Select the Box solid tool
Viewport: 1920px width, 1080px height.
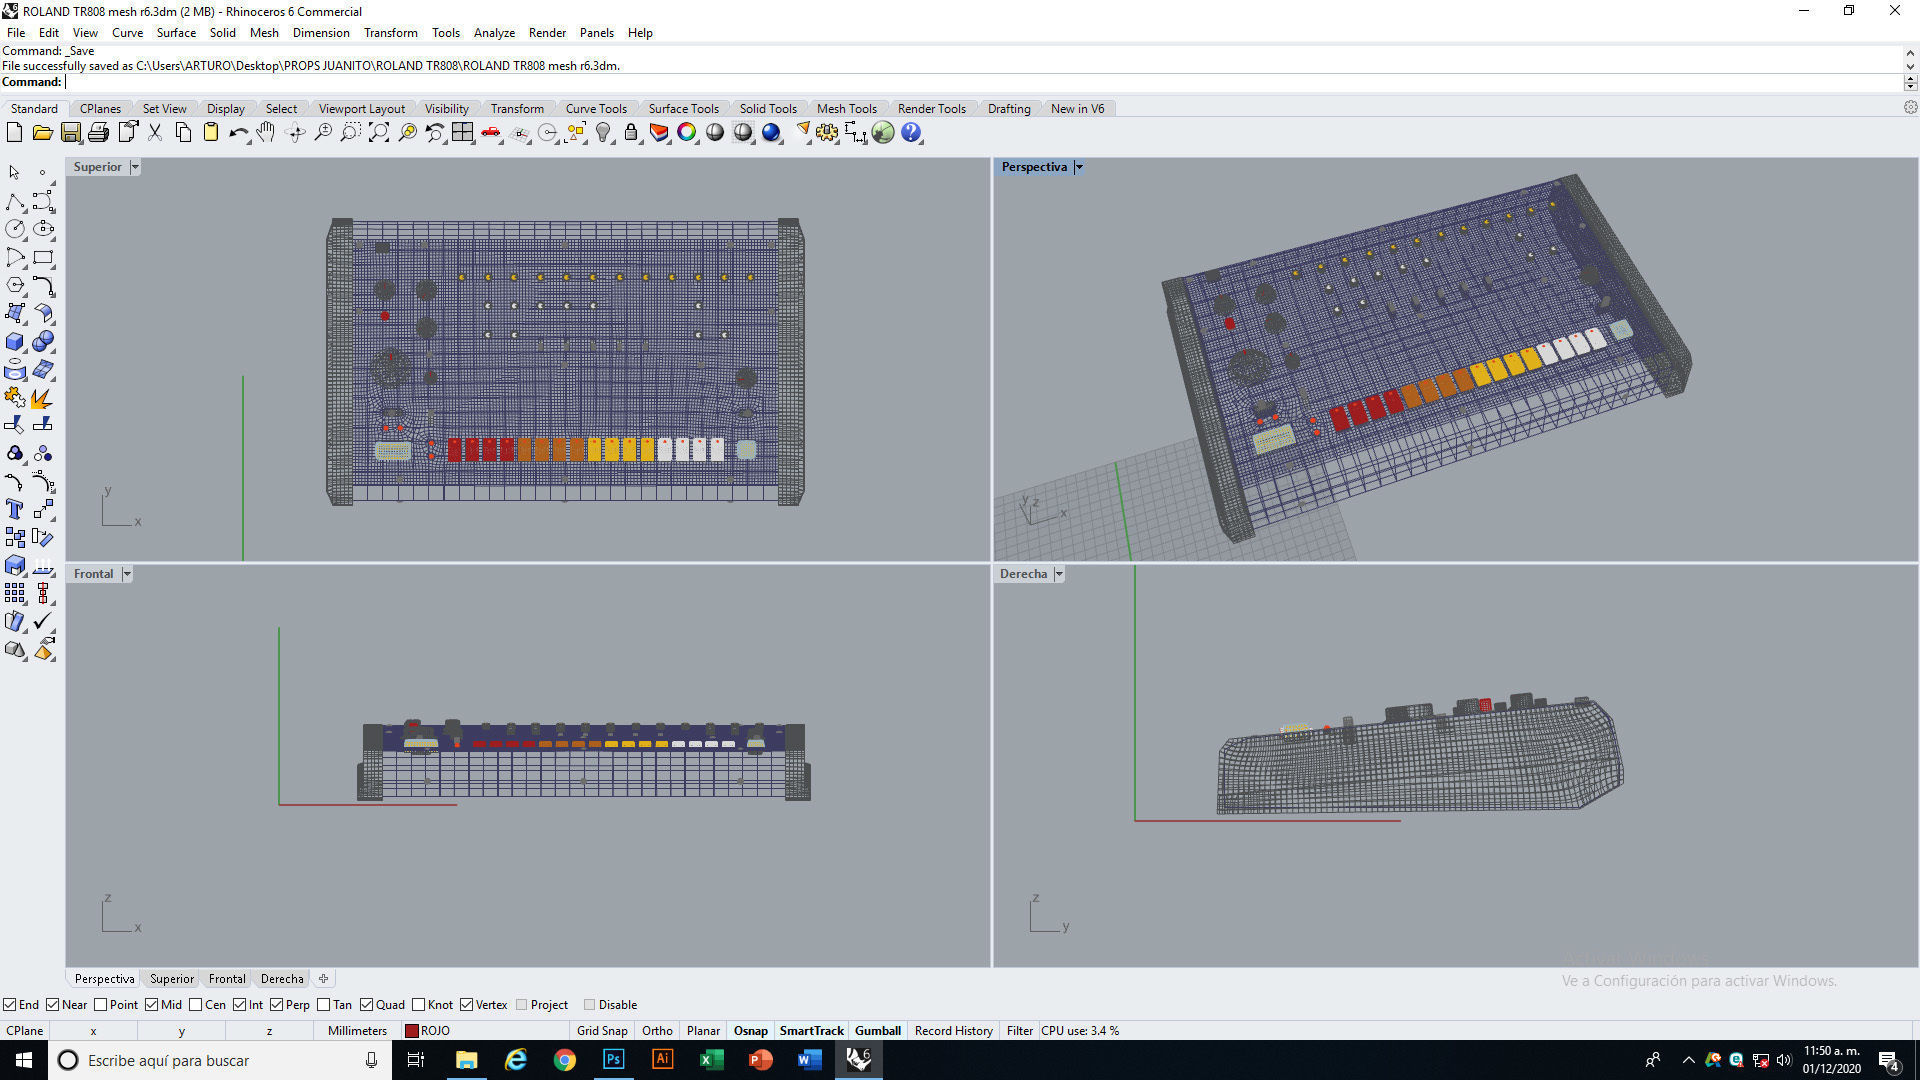(14, 342)
